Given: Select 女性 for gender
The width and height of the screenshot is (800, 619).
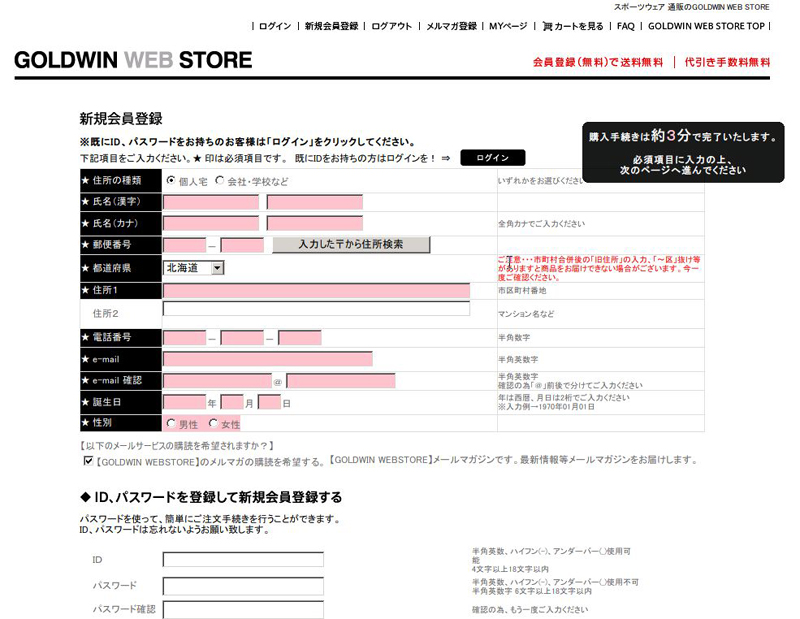Looking at the screenshot, I should pyautogui.click(x=213, y=424).
